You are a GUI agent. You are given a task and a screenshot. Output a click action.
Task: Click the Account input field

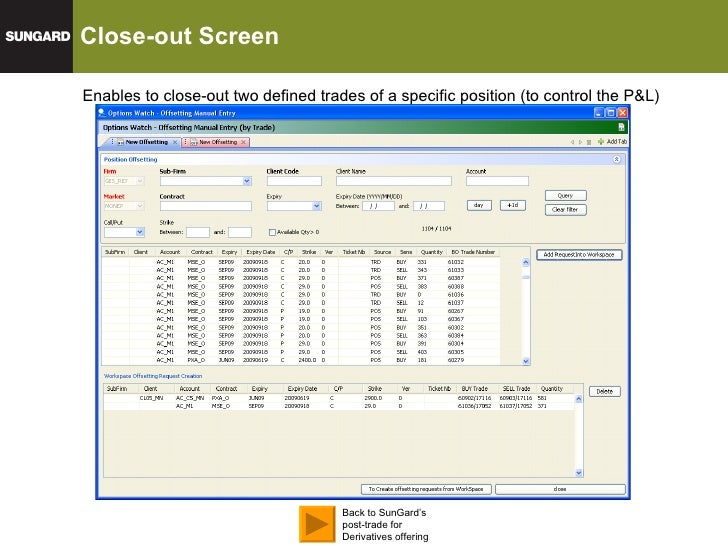click(497, 181)
